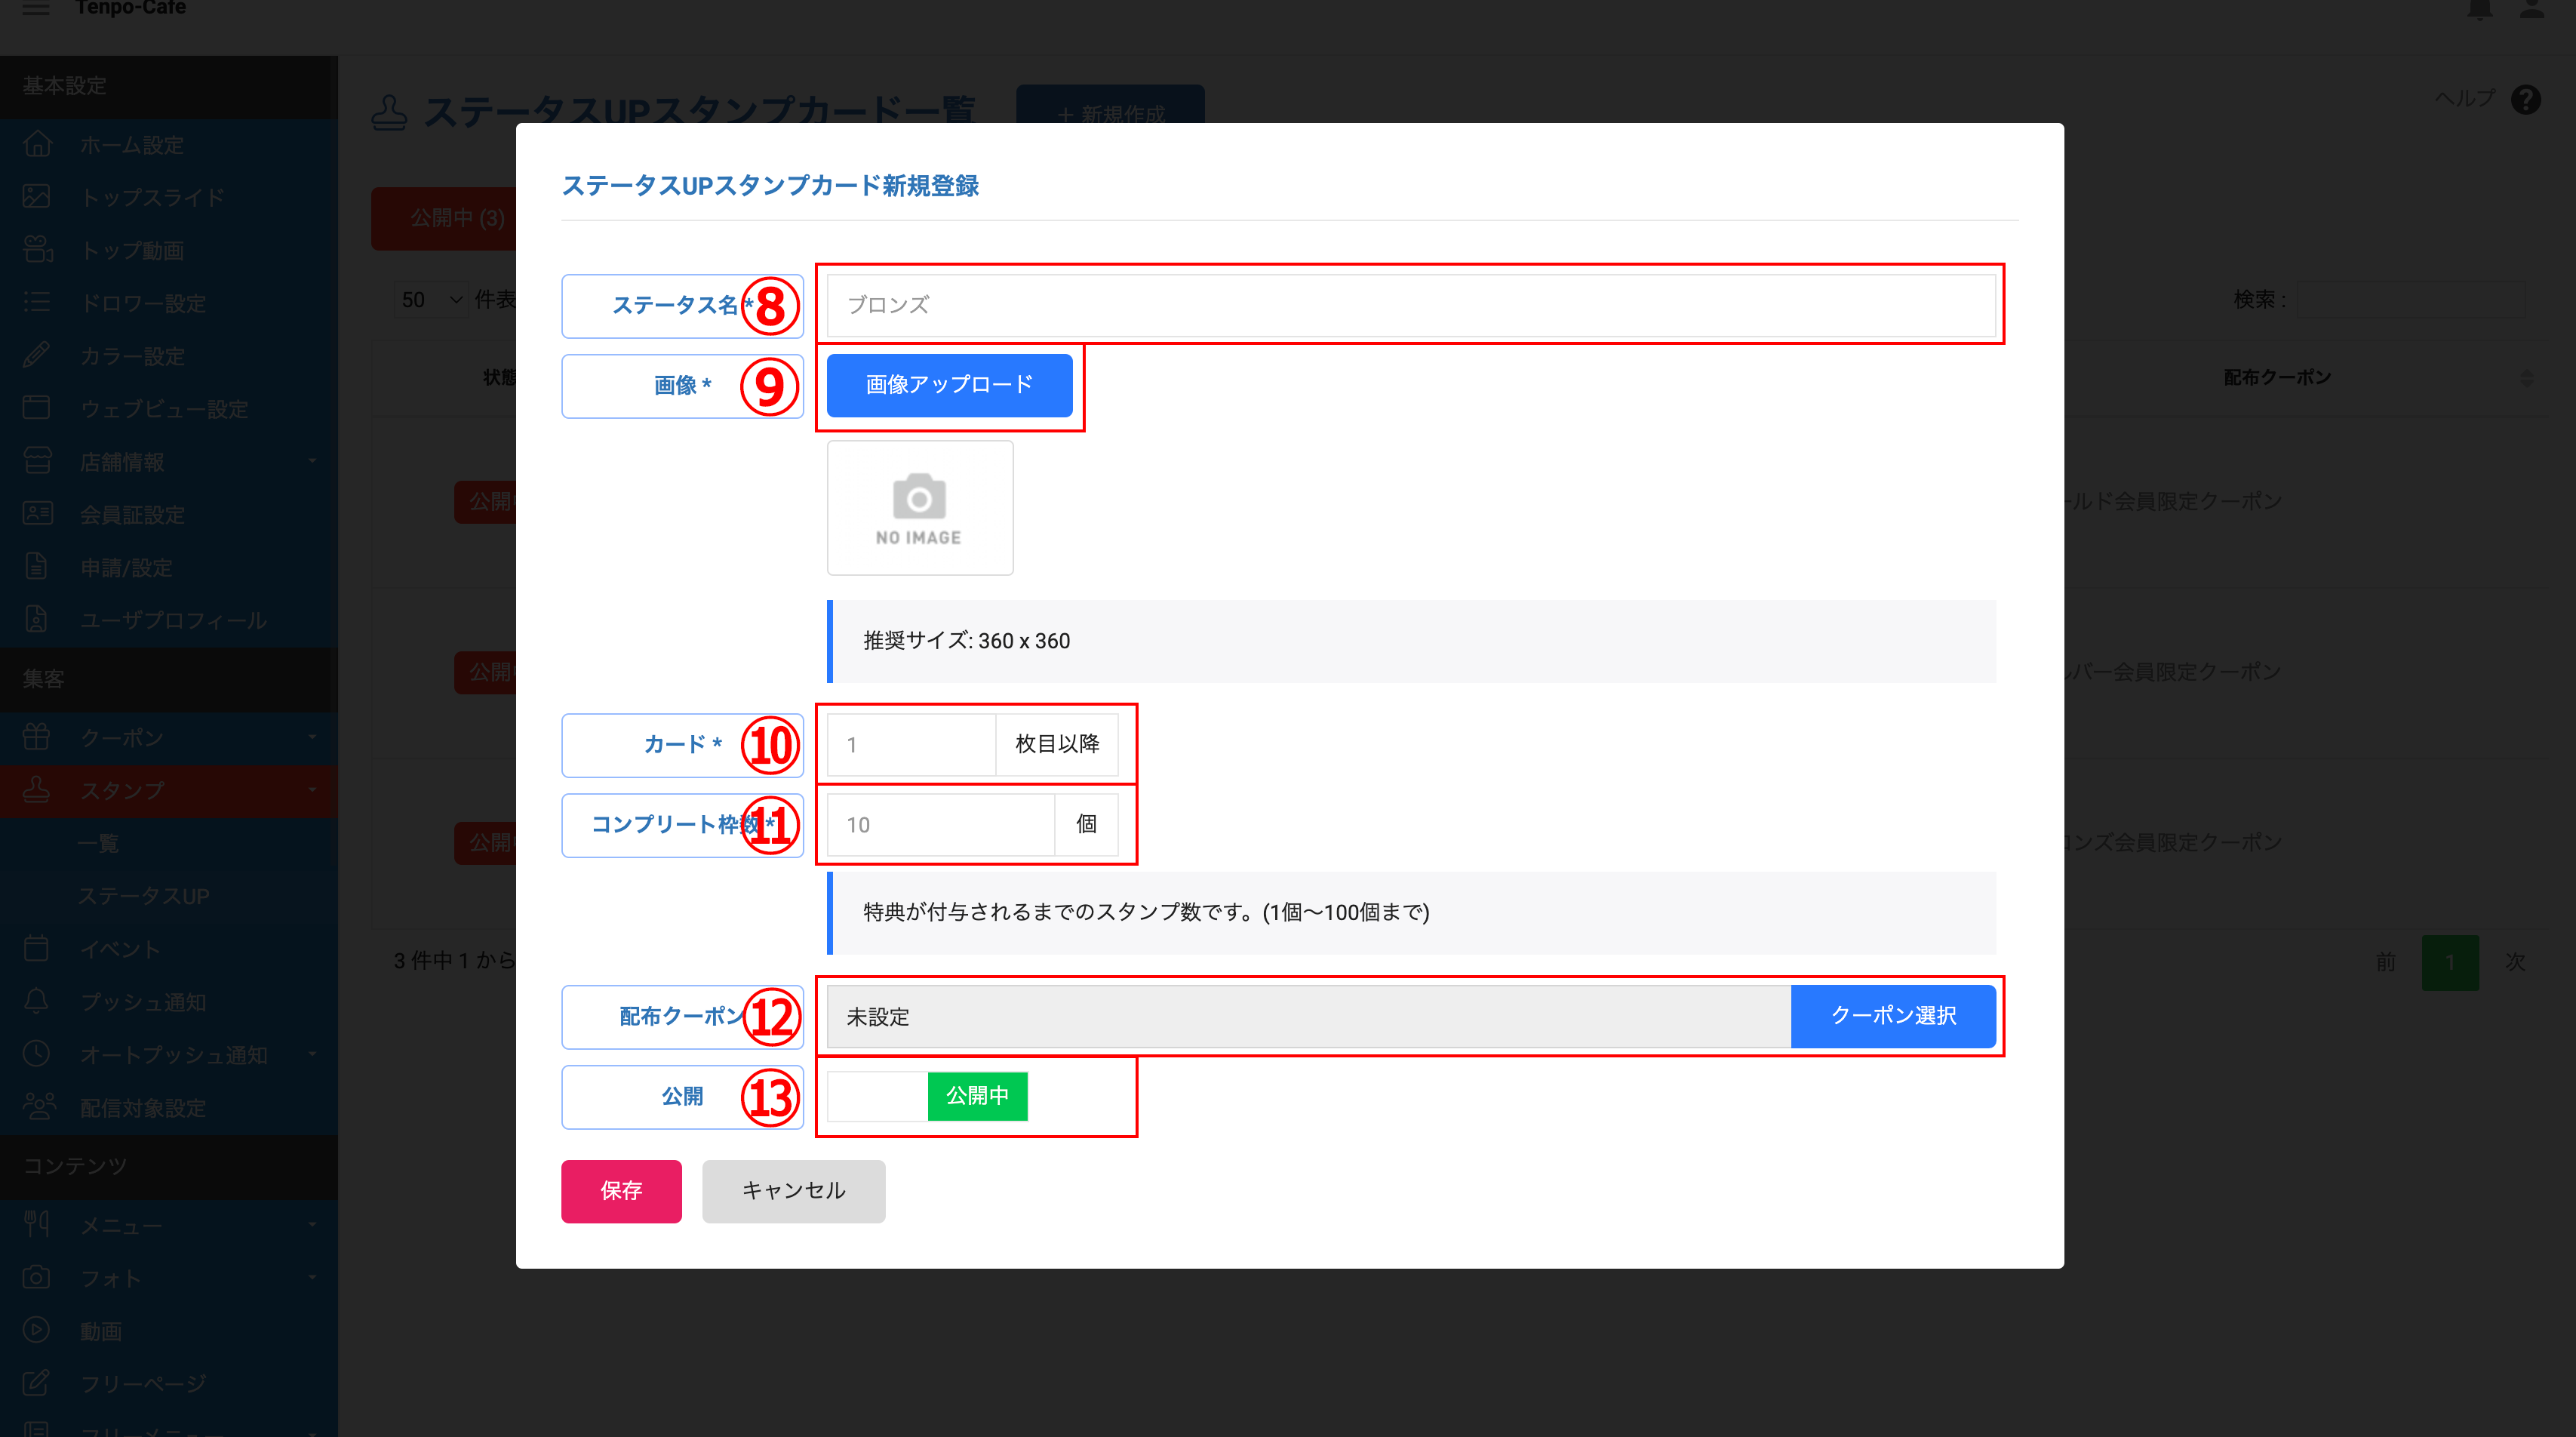
Task: Click the help question mark icon
Action: (x=2525, y=99)
